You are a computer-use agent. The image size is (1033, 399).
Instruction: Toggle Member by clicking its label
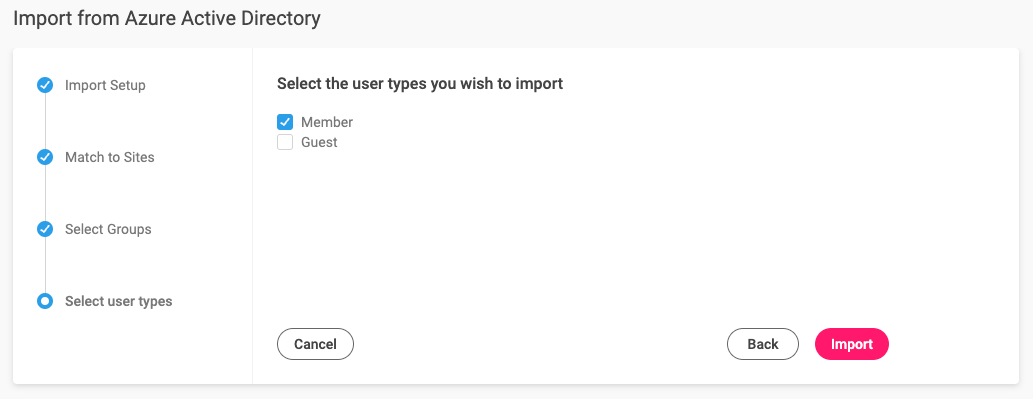[327, 122]
